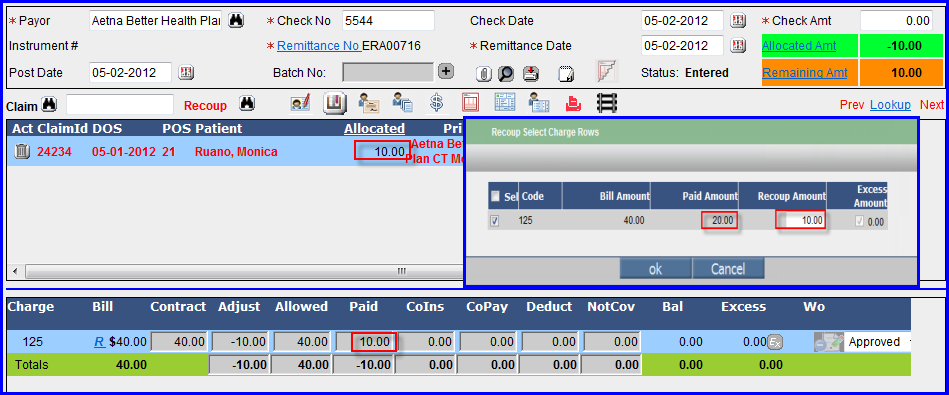949x395 pixels.
Task: Click ClaimId 24234 text
Action: point(54,152)
